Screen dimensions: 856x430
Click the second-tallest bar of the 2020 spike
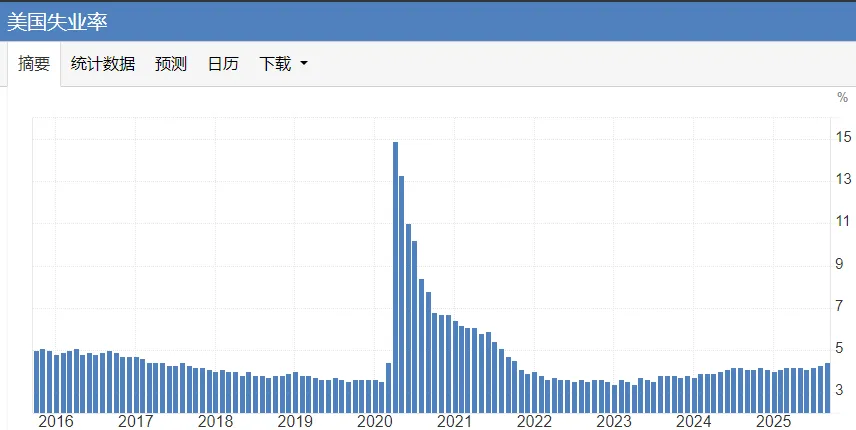(x=402, y=293)
